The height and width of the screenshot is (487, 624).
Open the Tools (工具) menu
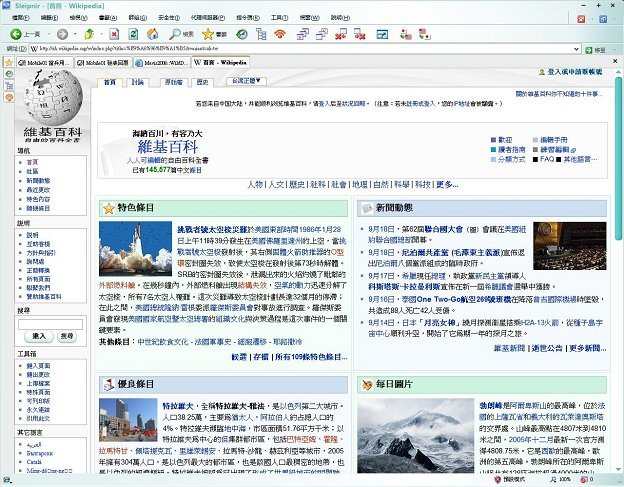coord(279,18)
